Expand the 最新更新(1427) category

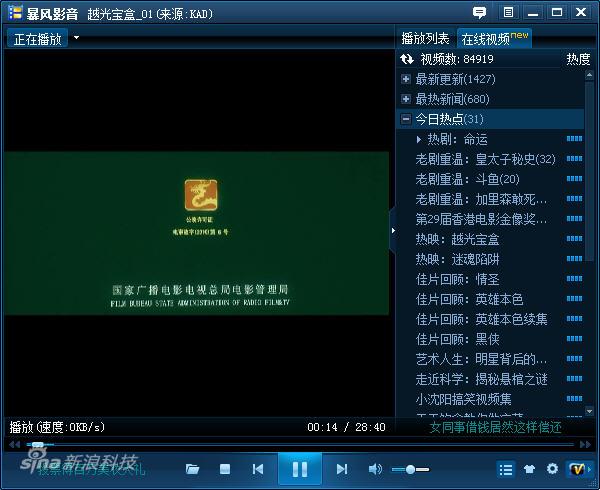pos(406,79)
